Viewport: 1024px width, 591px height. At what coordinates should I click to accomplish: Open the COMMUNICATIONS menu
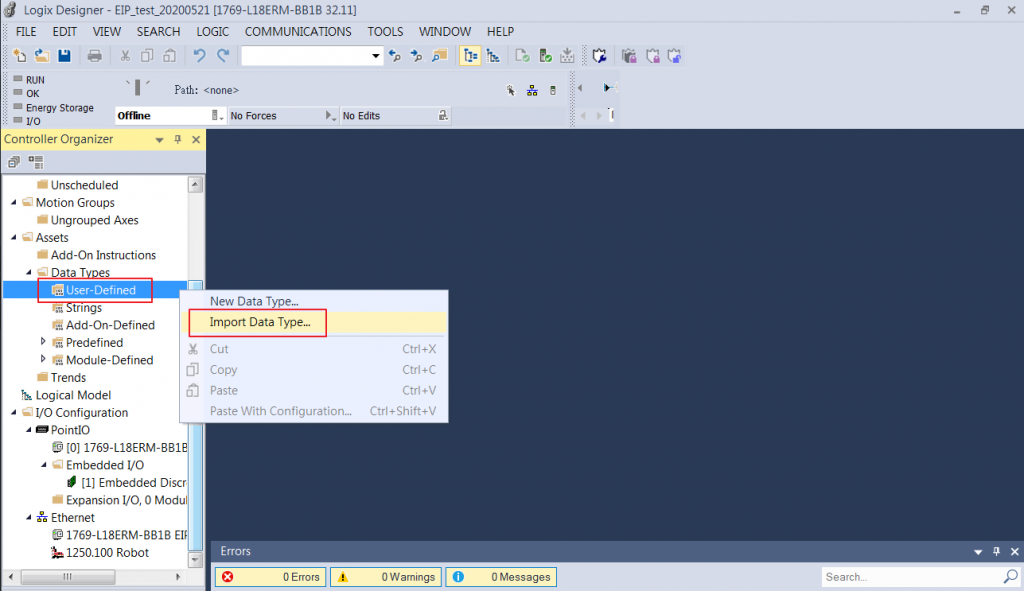pyautogui.click(x=298, y=31)
